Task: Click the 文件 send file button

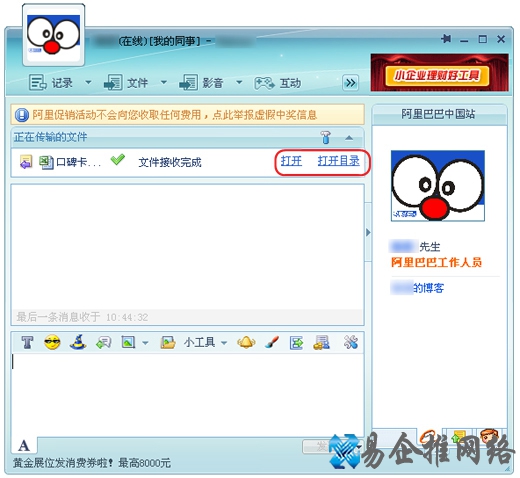Action: pos(126,82)
